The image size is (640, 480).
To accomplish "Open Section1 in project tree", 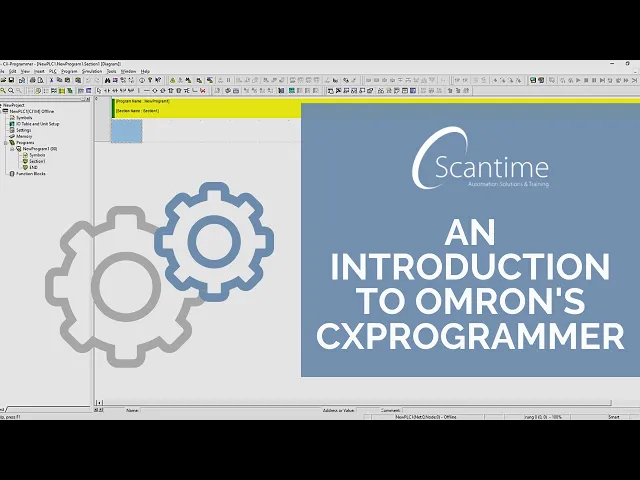I will click(x=37, y=161).
